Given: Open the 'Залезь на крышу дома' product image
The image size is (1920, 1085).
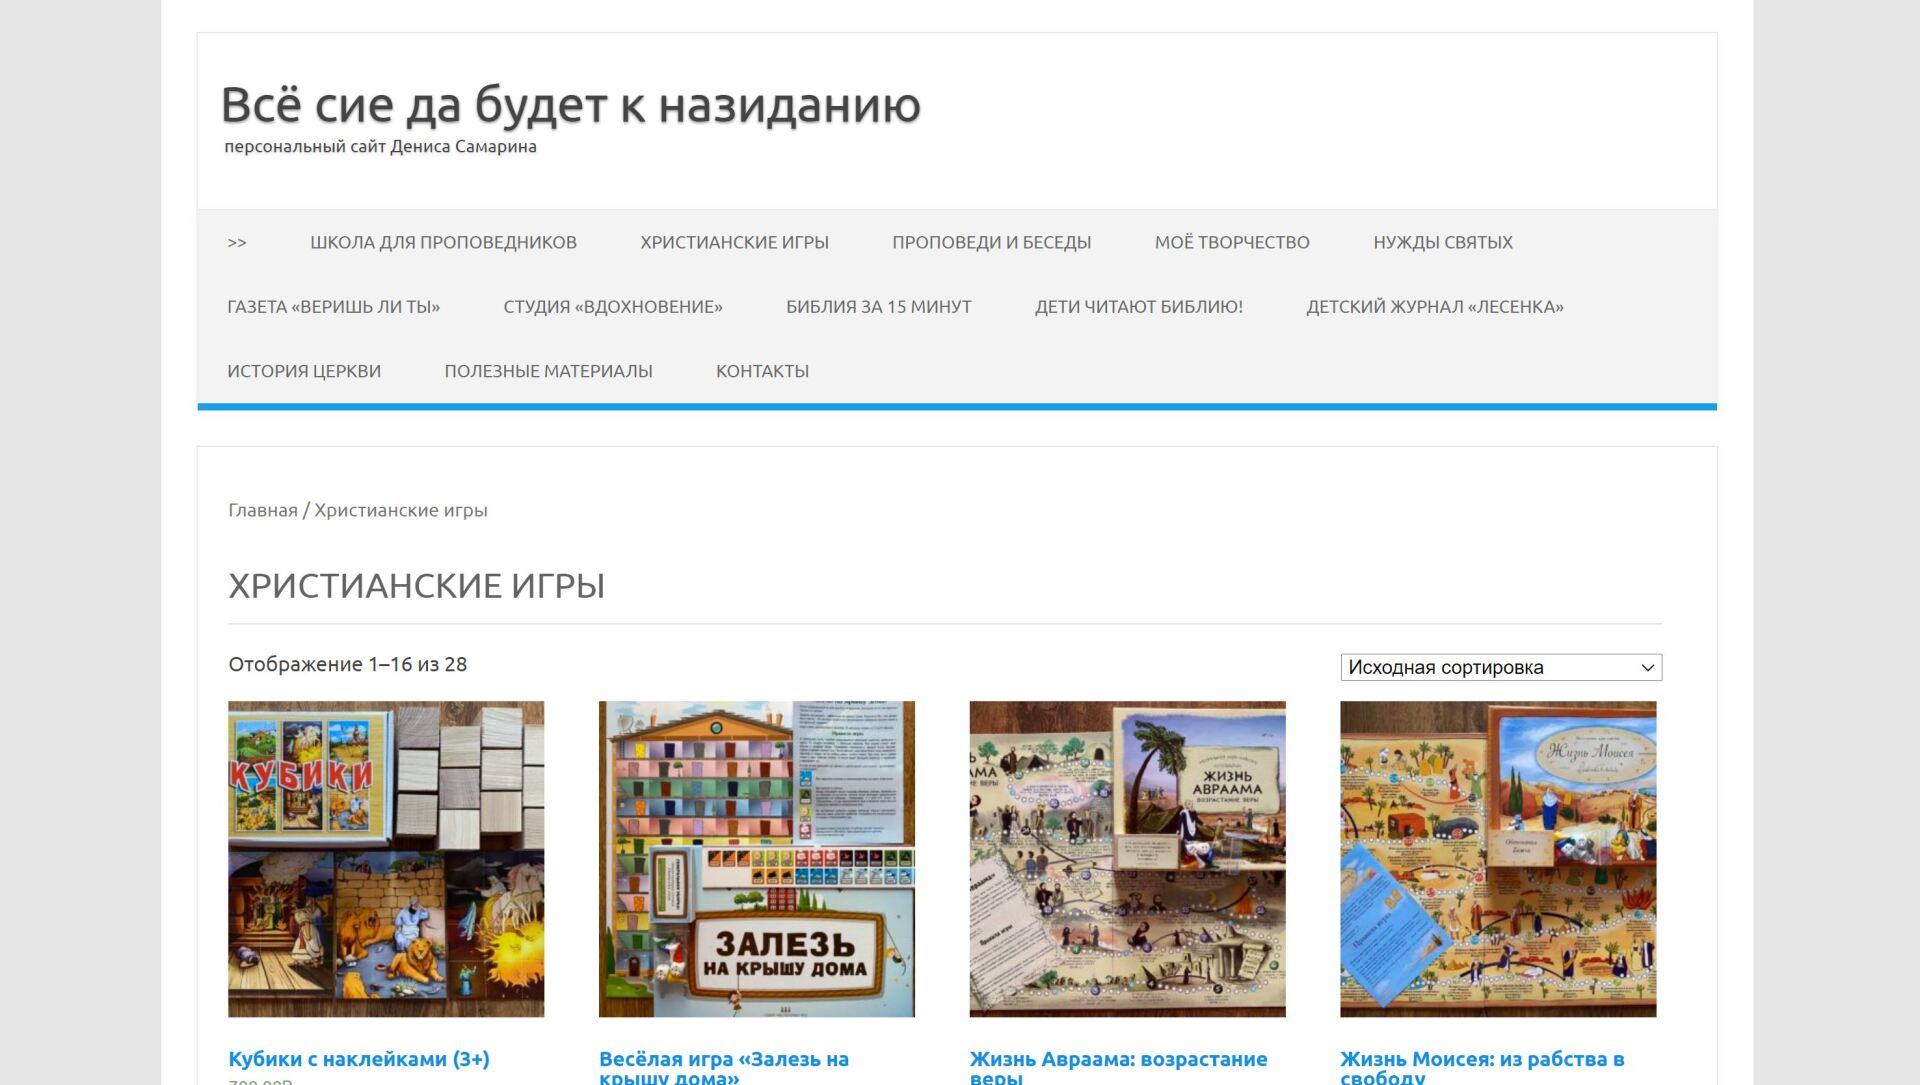Looking at the screenshot, I should pos(757,859).
